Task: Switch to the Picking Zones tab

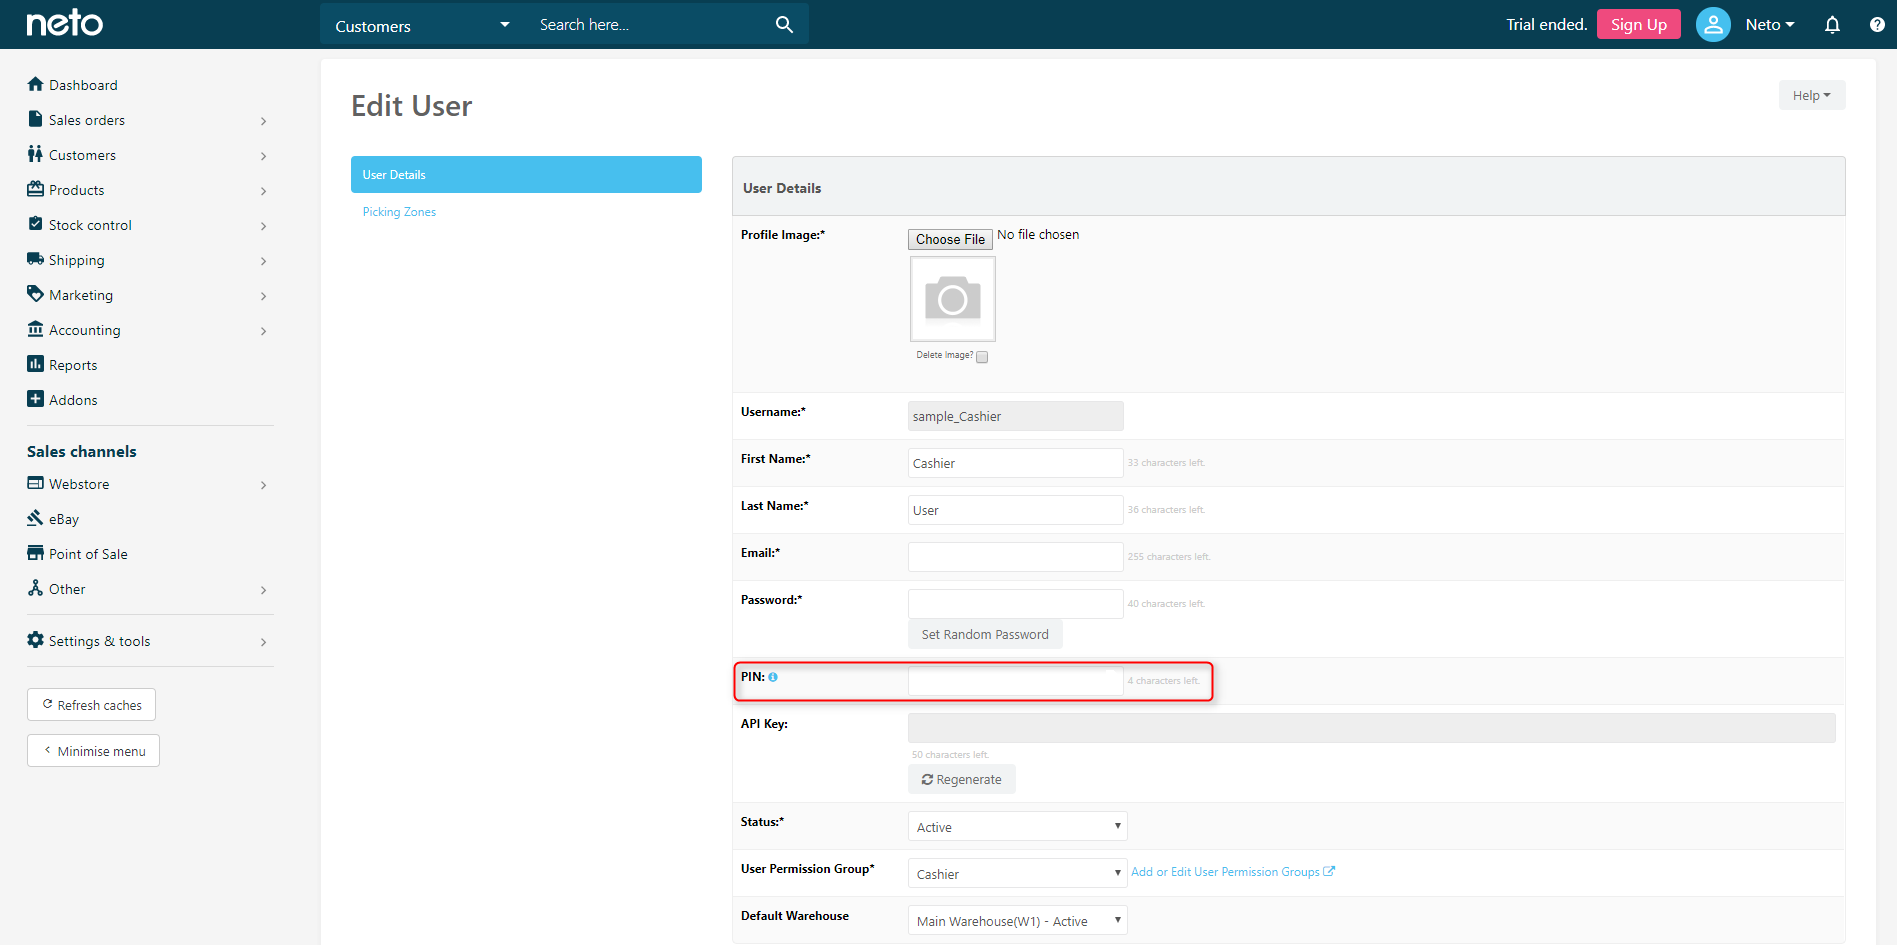Action: pos(399,212)
